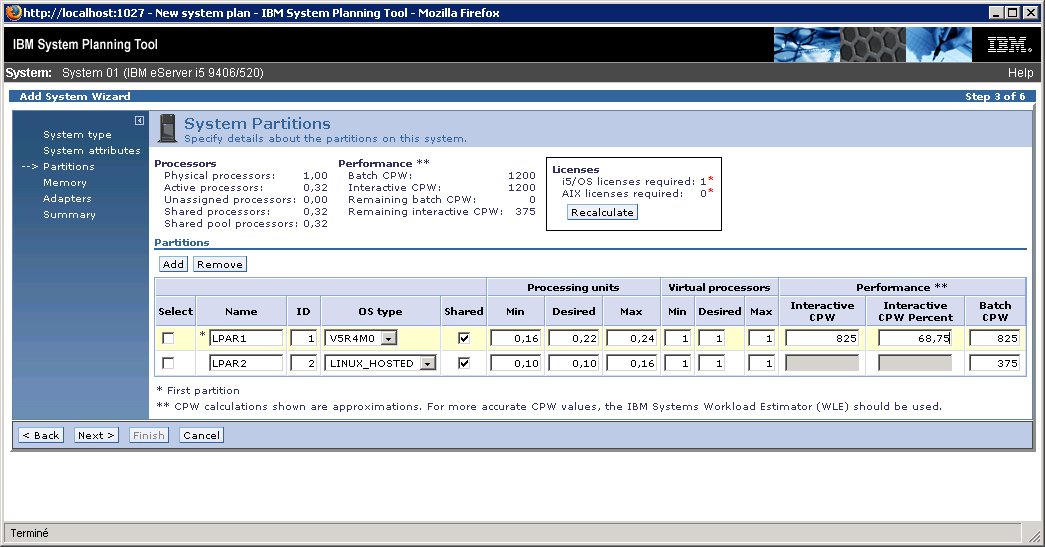Select the Partitions wizard step

point(69,167)
